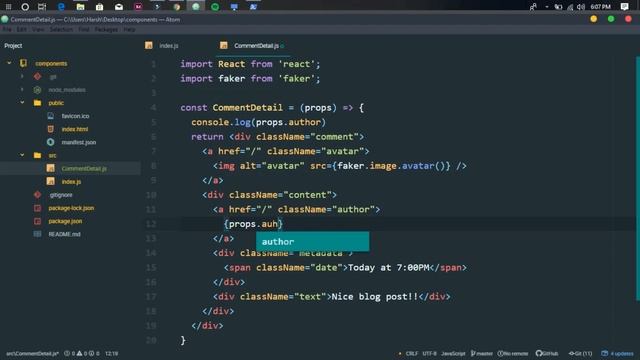Collapse the public folder chevron
640x360 pixels.
(x=22, y=102)
